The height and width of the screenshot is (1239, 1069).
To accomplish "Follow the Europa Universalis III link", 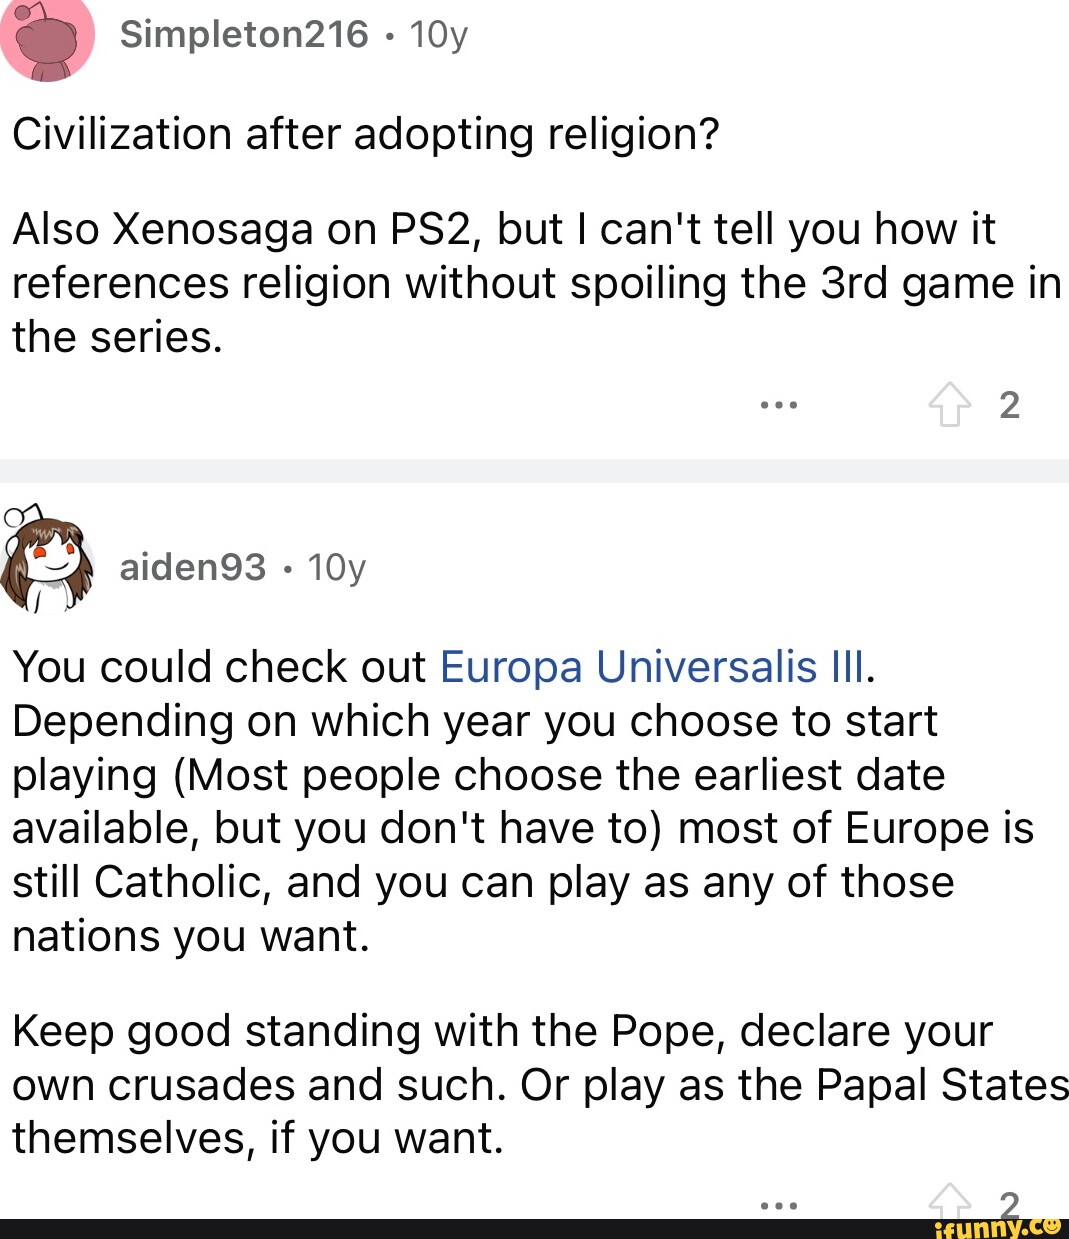I will pyautogui.click(x=654, y=667).
